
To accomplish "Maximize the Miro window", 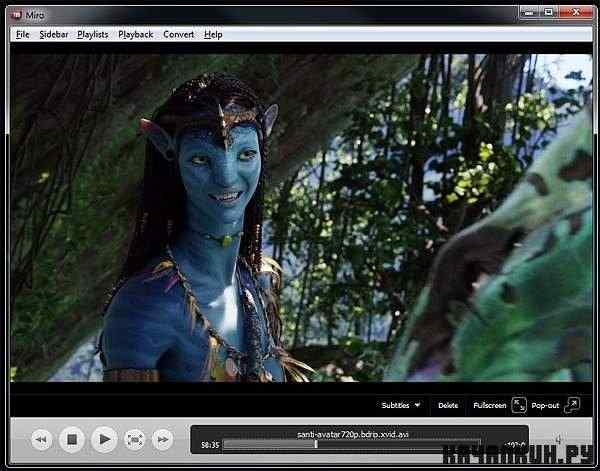I will click(548, 13).
